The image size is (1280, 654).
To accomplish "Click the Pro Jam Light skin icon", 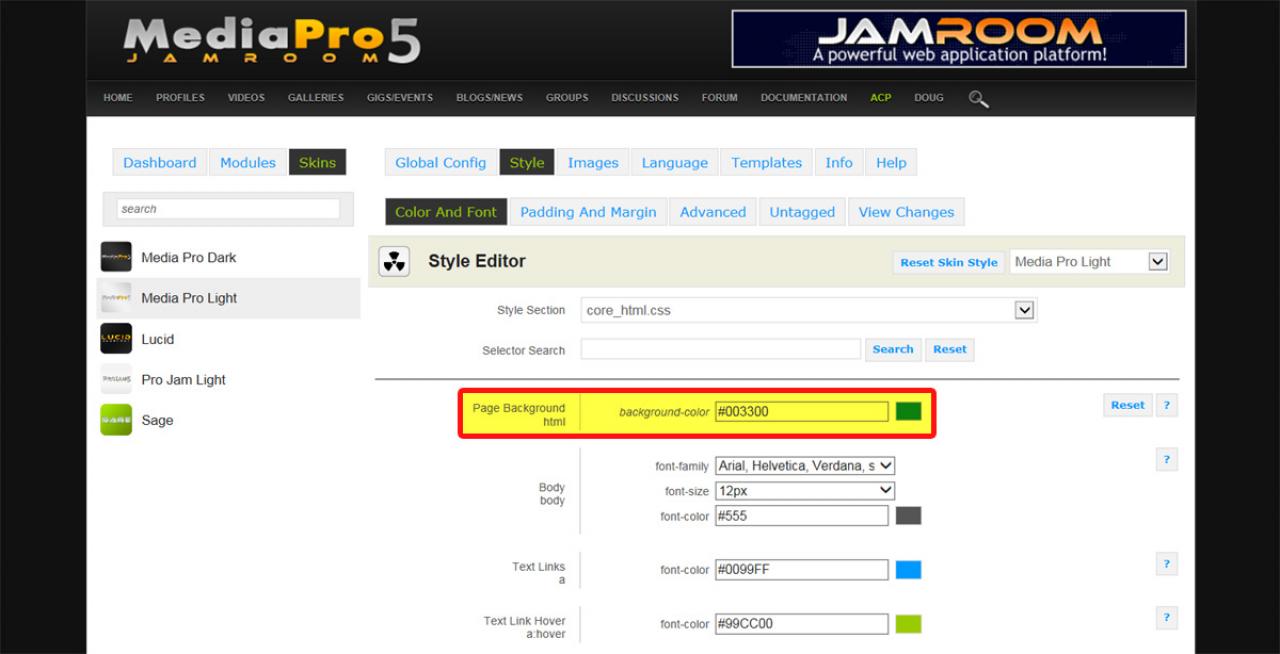I will tap(116, 380).
